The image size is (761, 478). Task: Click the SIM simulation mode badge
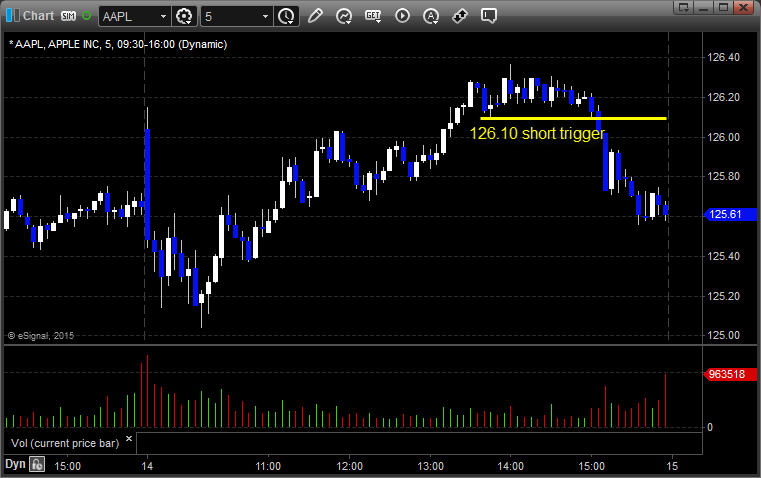pos(68,16)
